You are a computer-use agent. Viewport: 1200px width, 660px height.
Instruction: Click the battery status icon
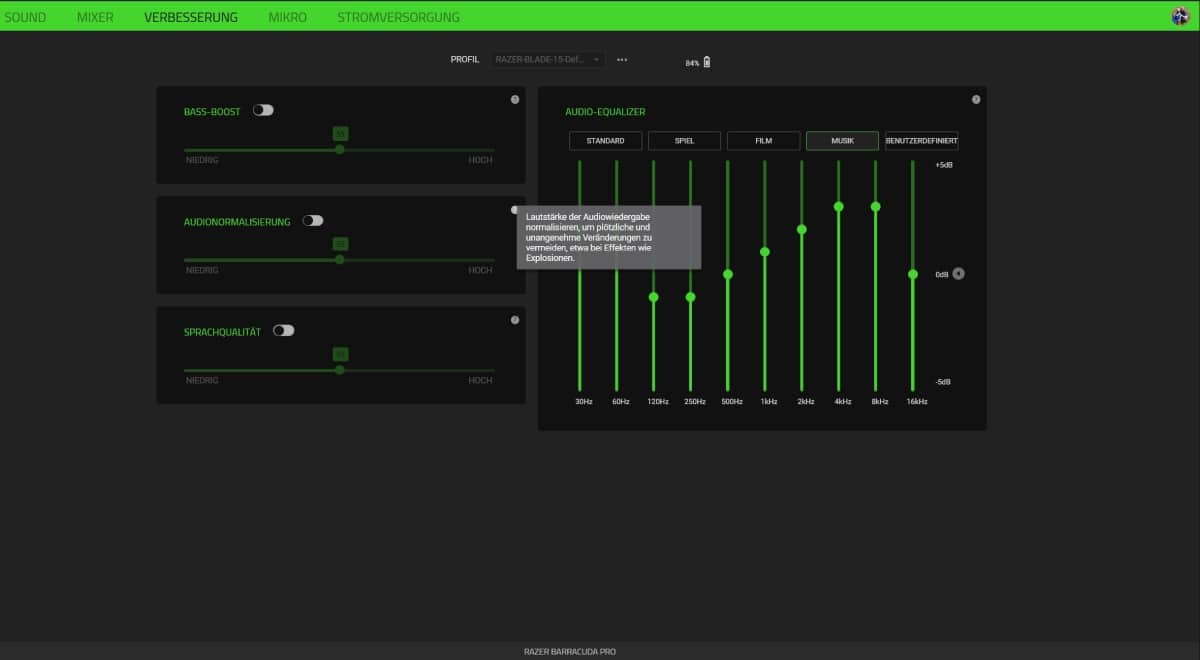(707, 62)
